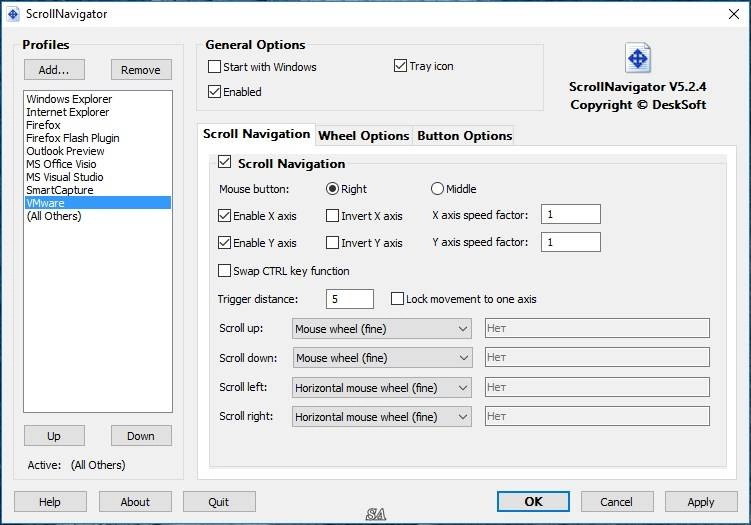Viewport: 751px width, 525px height.
Task: Click the hotkey field beside Scroll up
Action: point(597,328)
